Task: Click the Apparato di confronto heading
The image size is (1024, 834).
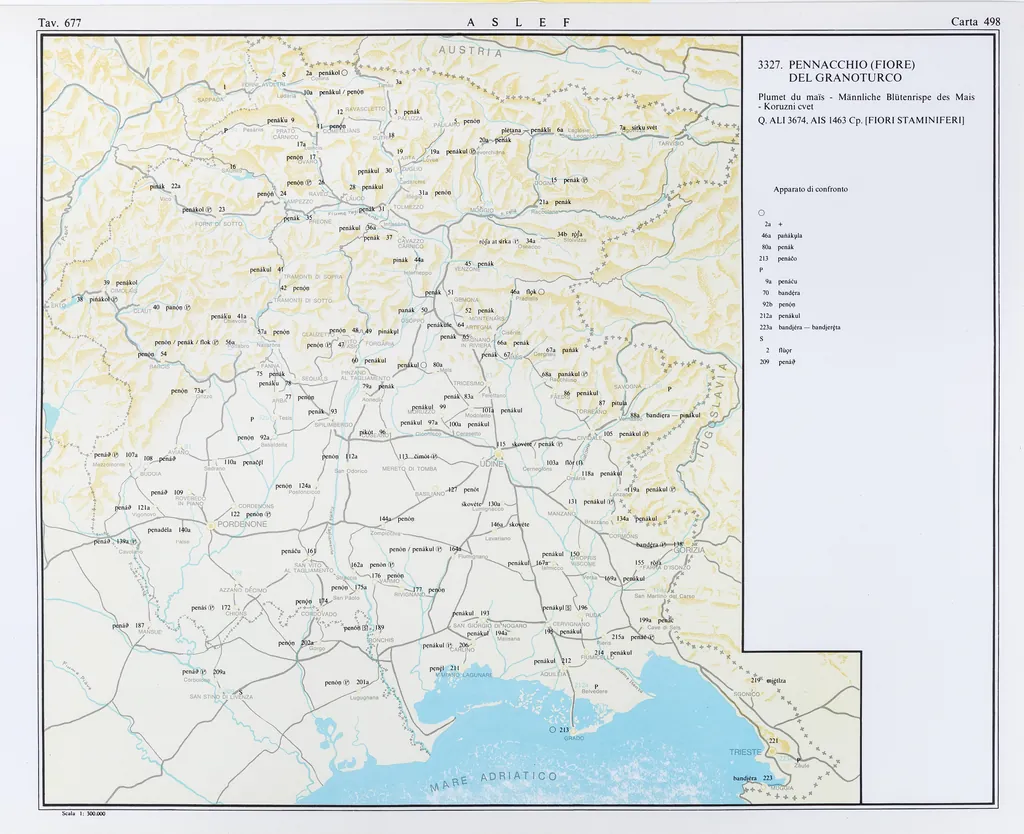Action: click(810, 189)
